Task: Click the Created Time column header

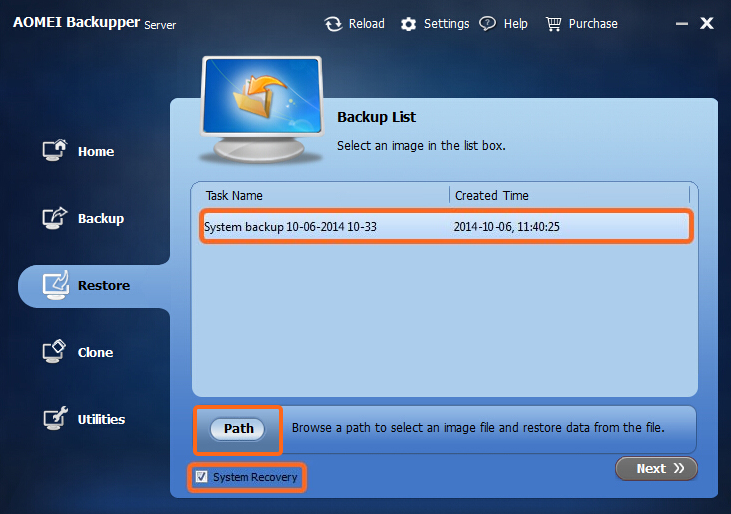Action: pyautogui.click(x=491, y=196)
